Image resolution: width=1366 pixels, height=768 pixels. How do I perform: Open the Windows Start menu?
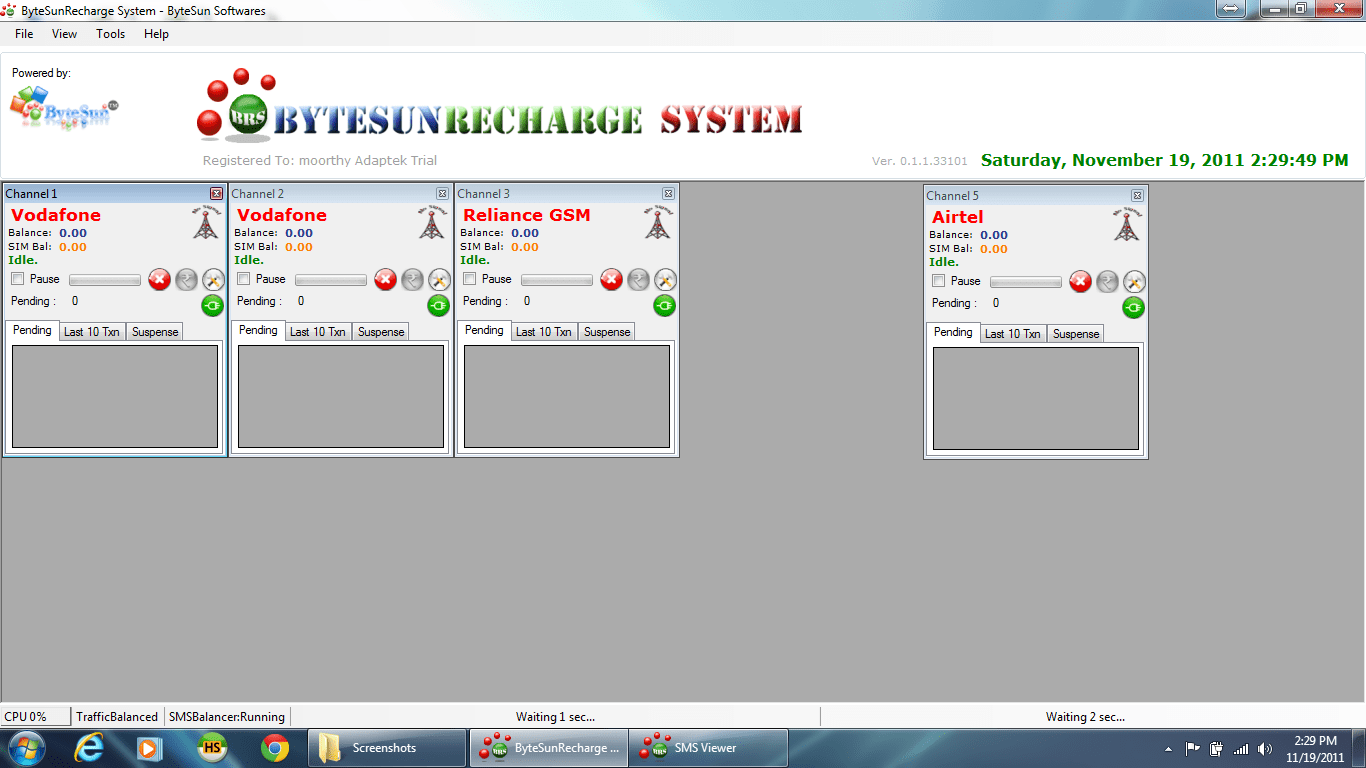pyautogui.click(x=26, y=747)
